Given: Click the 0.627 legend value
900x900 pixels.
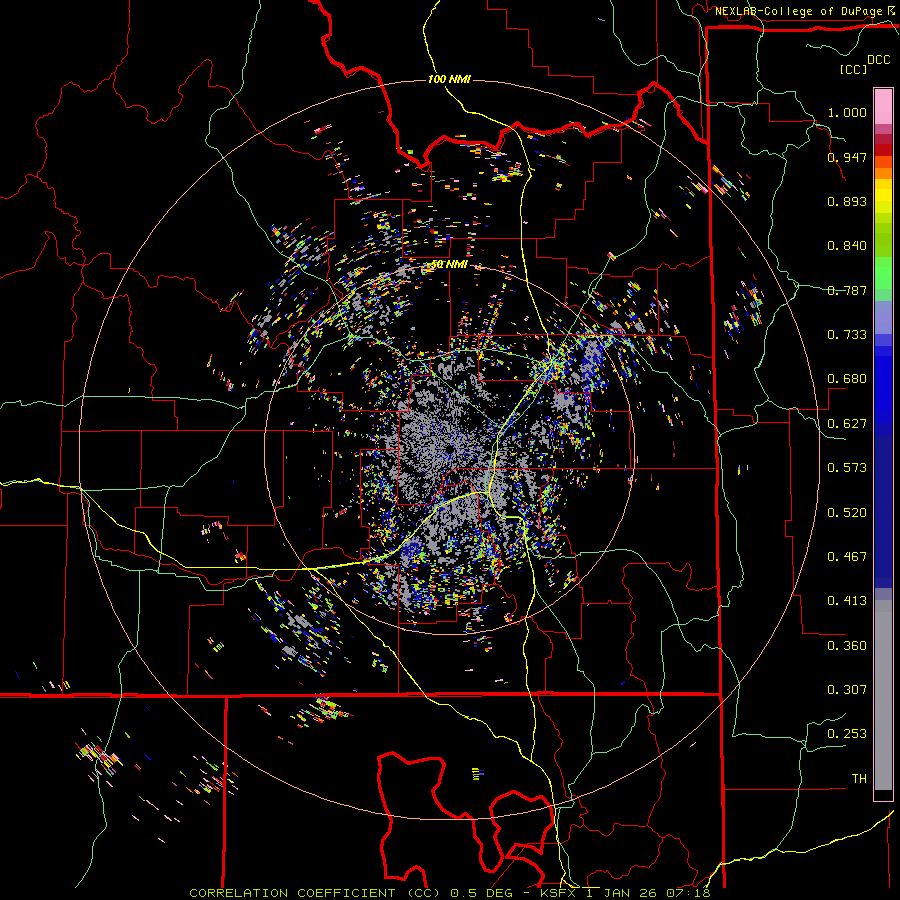Looking at the screenshot, I should click(x=847, y=424).
